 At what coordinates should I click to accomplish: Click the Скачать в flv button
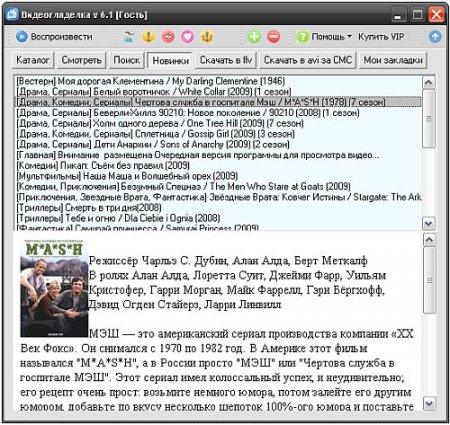coord(226,60)
